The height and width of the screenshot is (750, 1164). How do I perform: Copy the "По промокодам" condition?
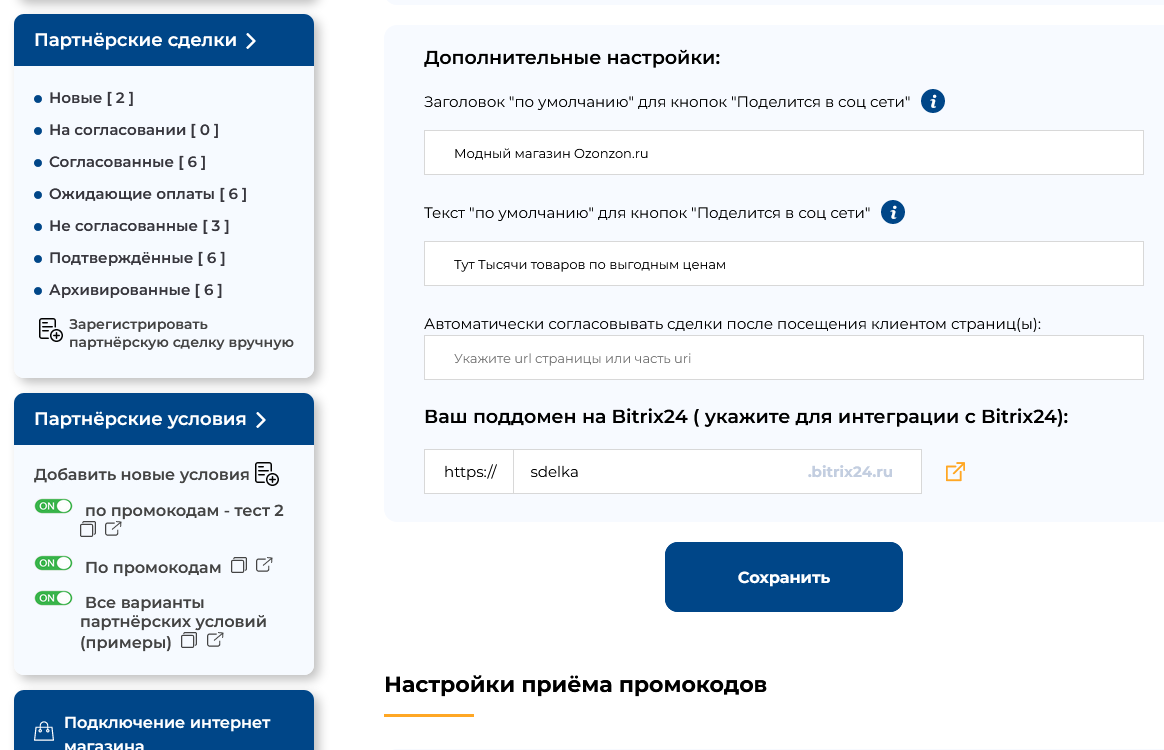(x=238, y=565)
